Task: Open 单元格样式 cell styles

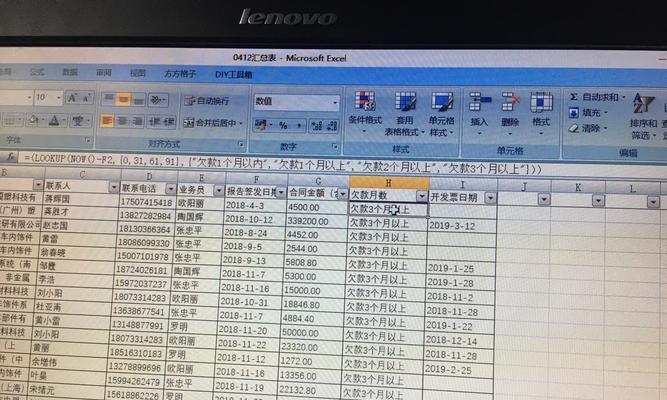Action: click(442, 114)
